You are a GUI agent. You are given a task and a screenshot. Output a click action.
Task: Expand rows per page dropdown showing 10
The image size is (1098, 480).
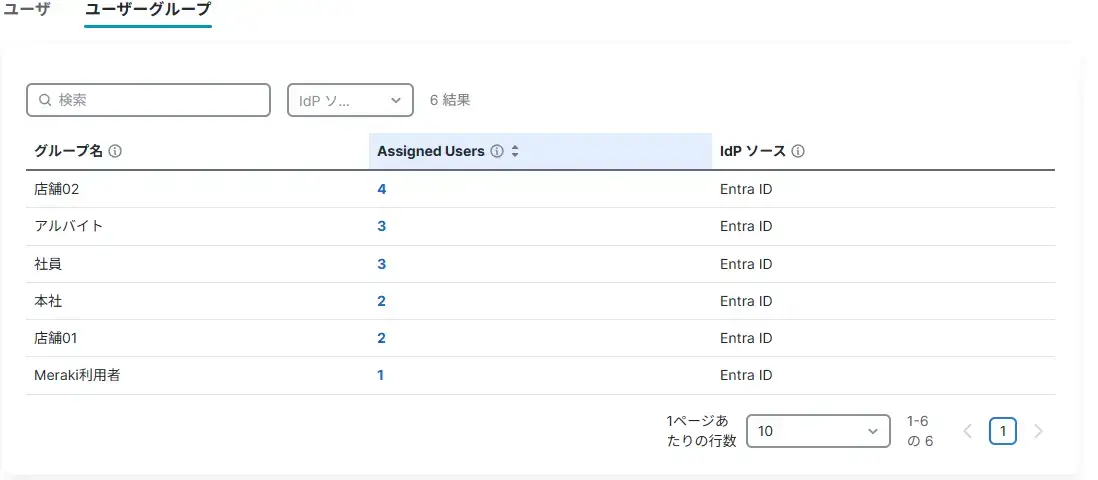point(818,431)
